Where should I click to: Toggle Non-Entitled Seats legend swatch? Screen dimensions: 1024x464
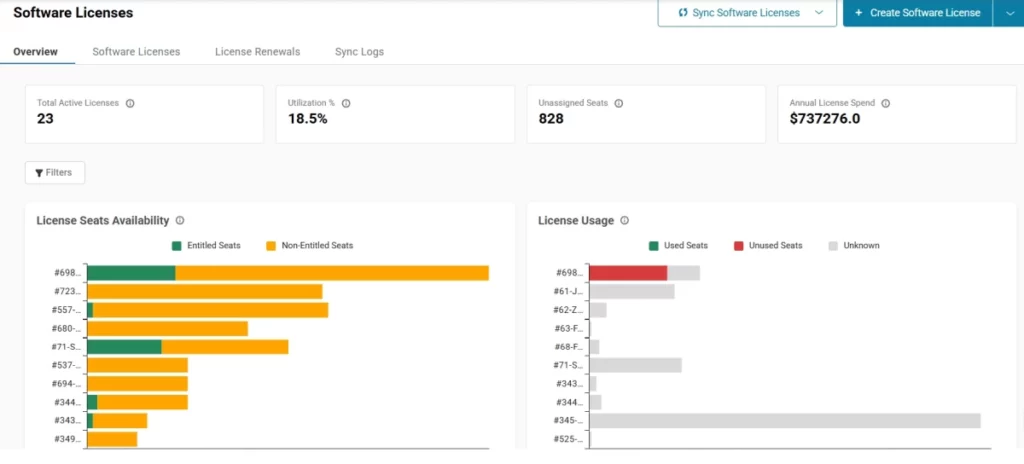271,246
